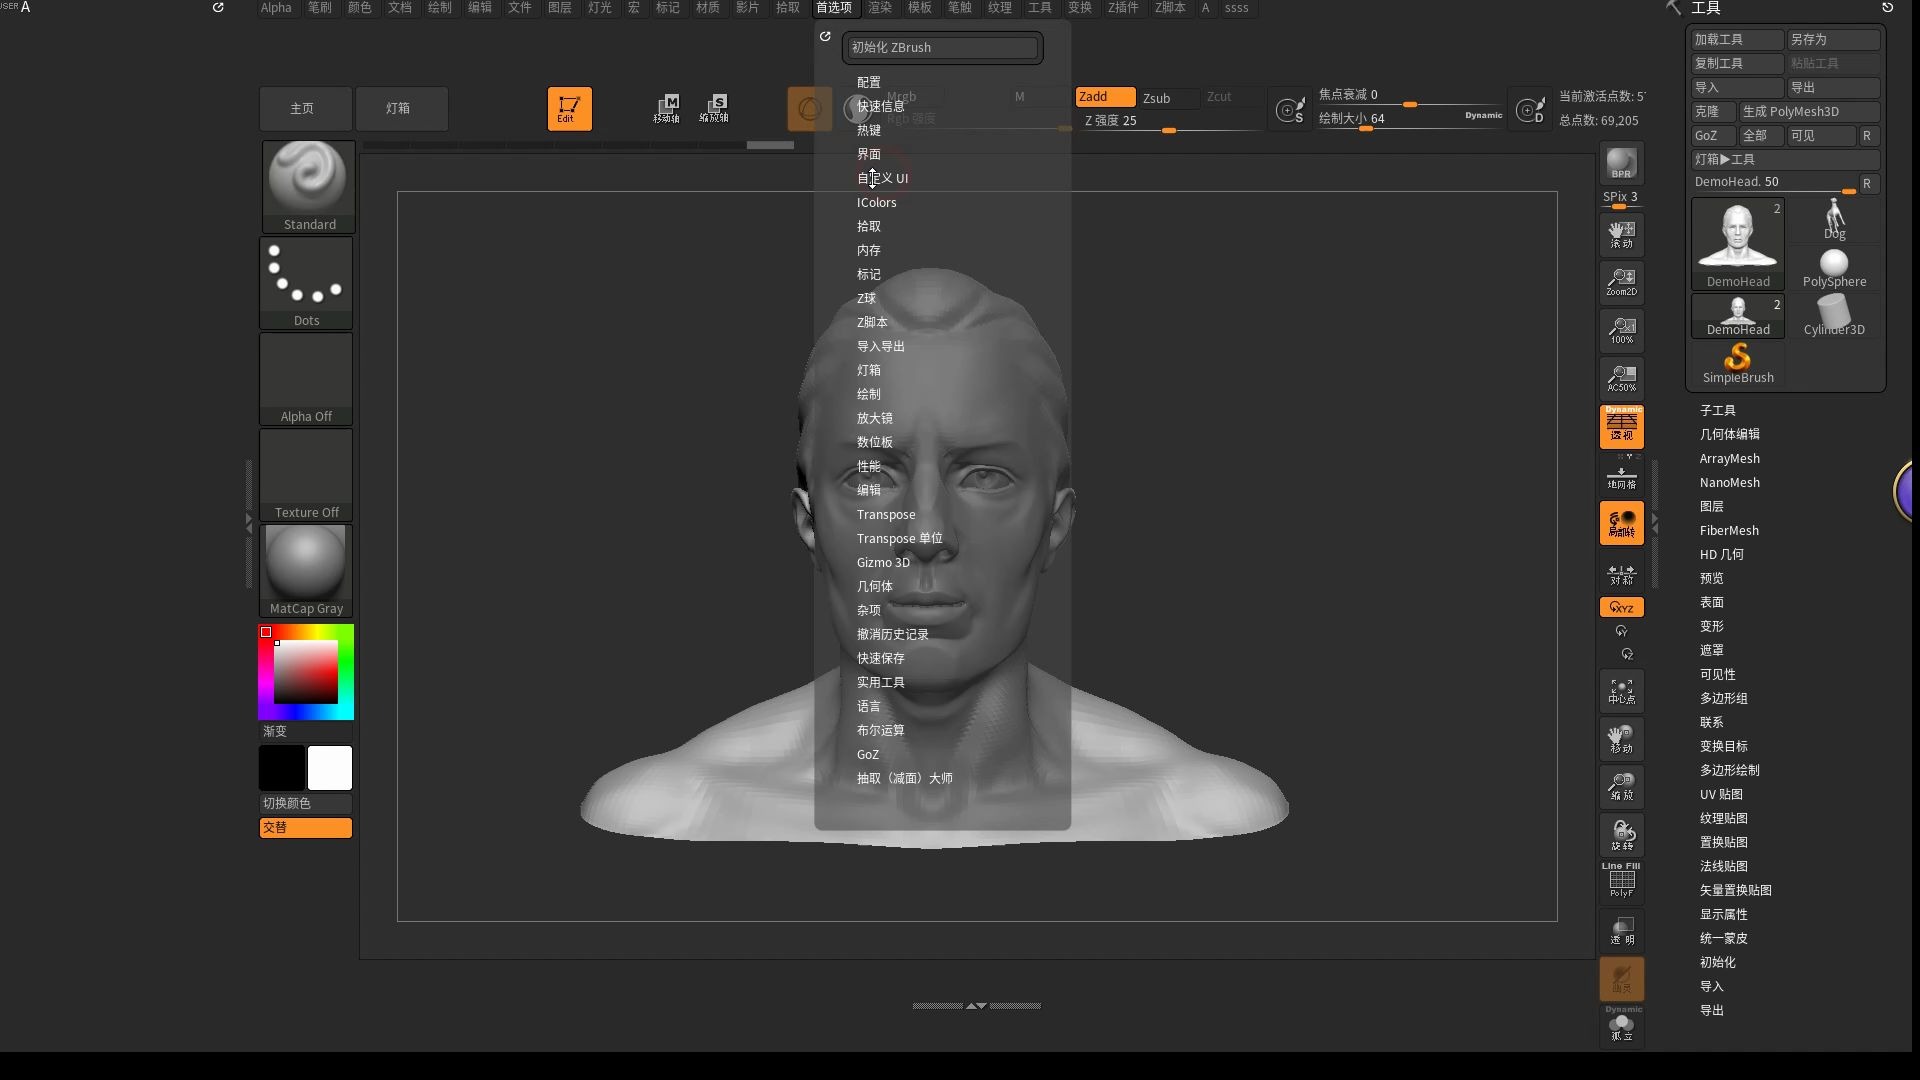Screen dimensions: 1920x1080
Task: Select 导入导出 import export menu item
Action: [x=881, y=345]
